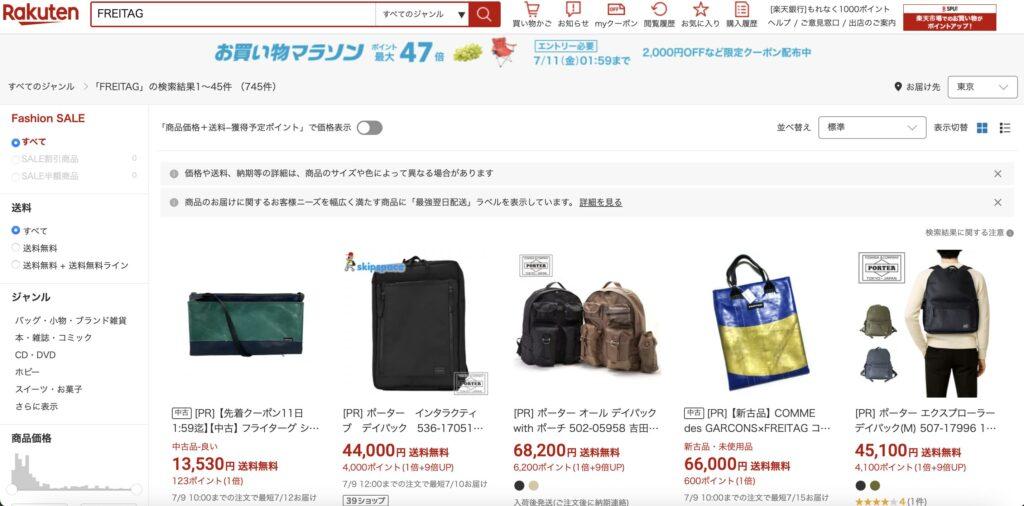Click the left handle of the price slider
Viewport: 1024px width, 506px height.
point(11,489)
